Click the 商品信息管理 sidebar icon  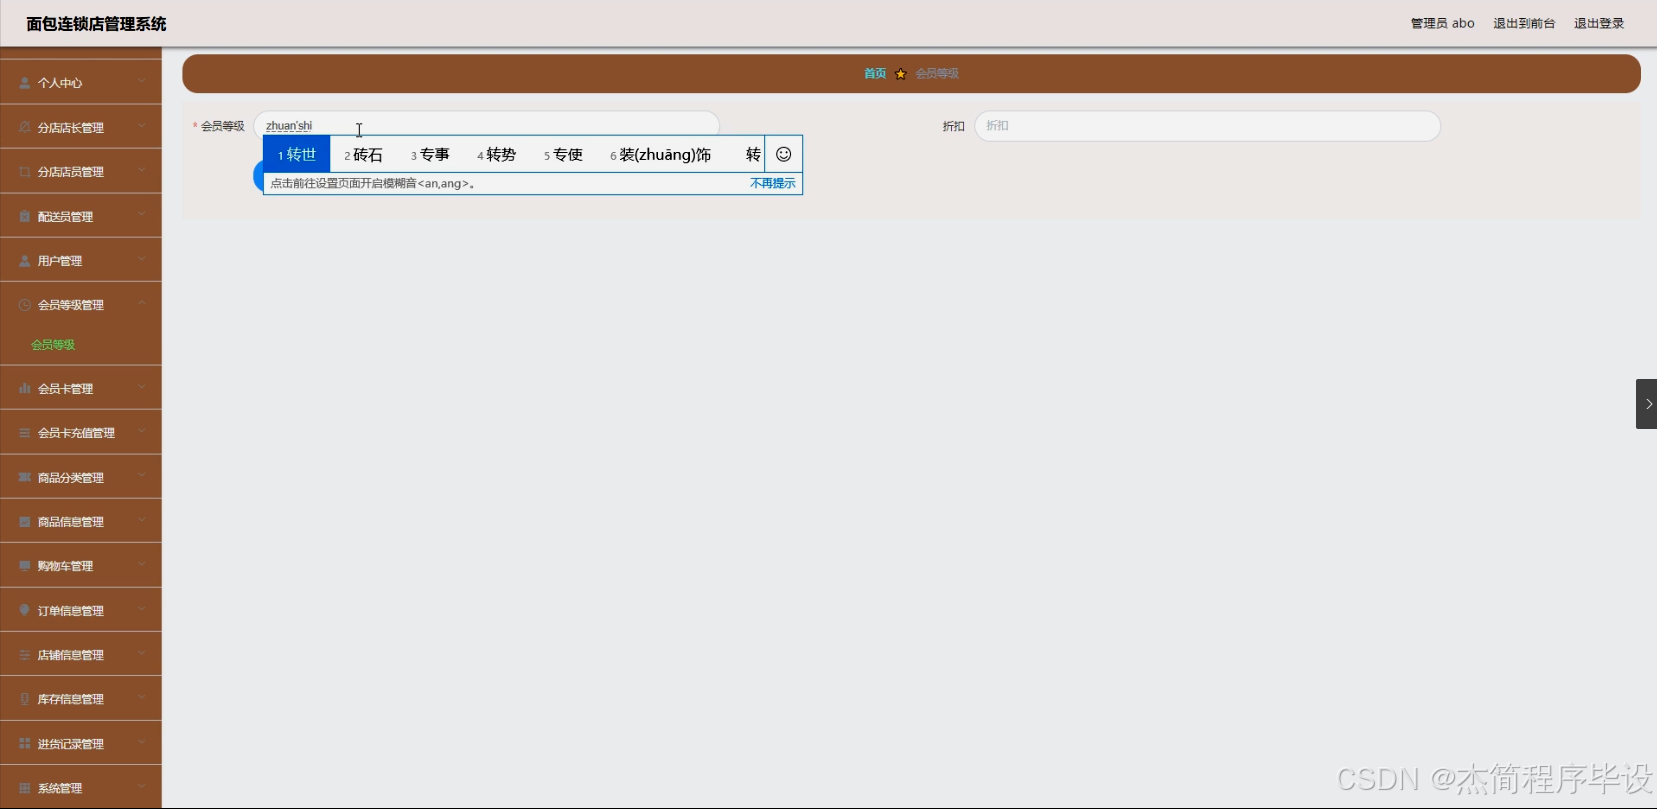(x=24, y=522)
